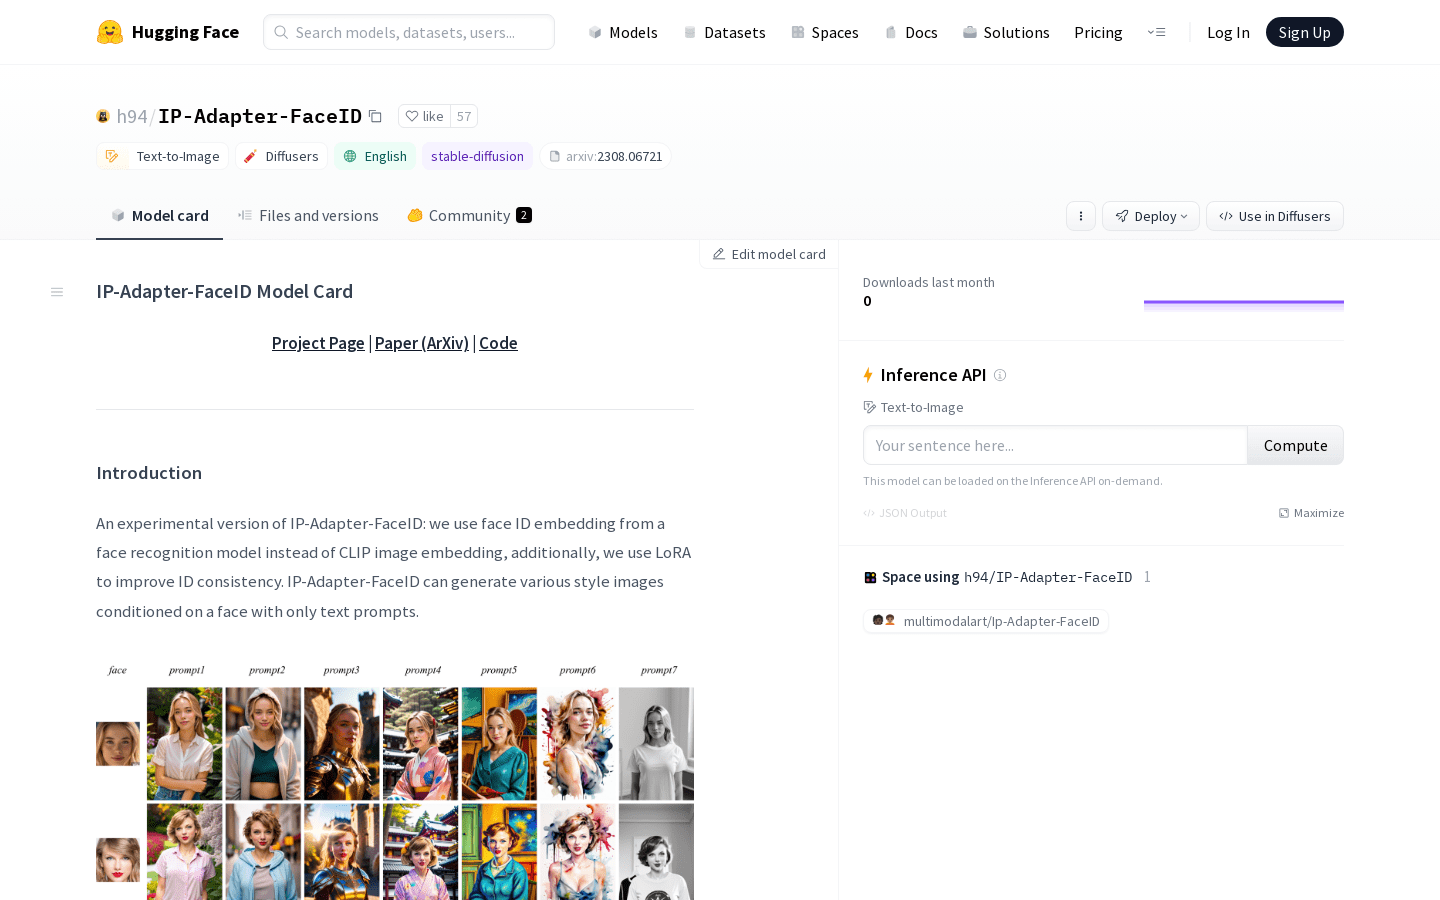Click the Your sentence here input field
The image size is (1440, 900).
pos(1055,445)
